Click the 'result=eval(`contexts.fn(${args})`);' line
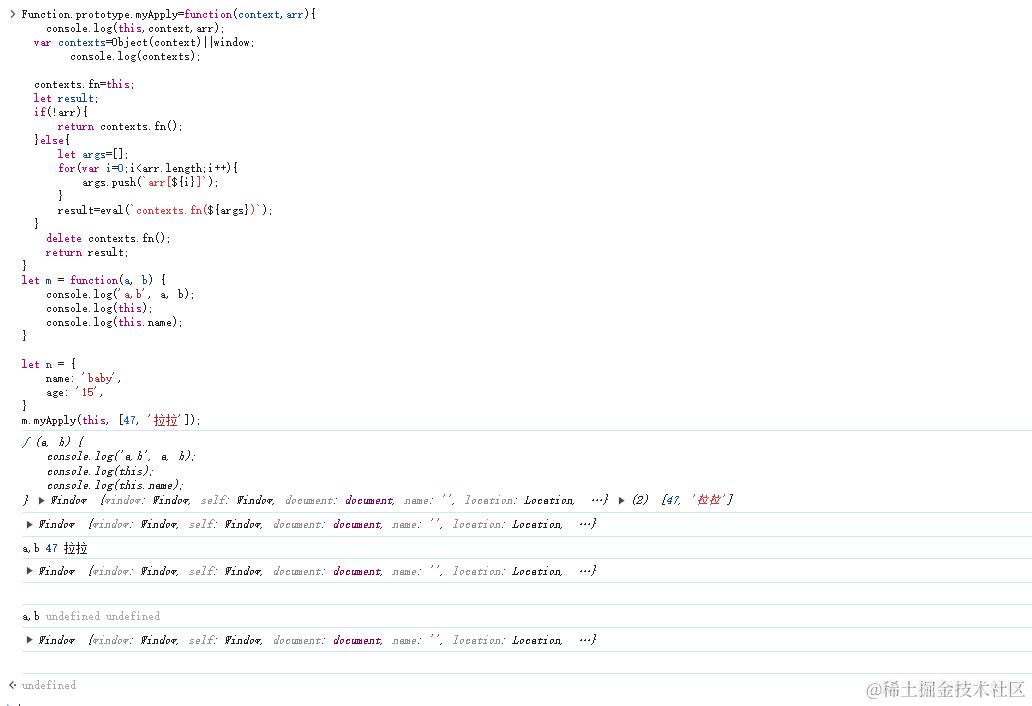Image resolution: width=1032 pixels, height=706 pixels. click(x=165, y=210)
